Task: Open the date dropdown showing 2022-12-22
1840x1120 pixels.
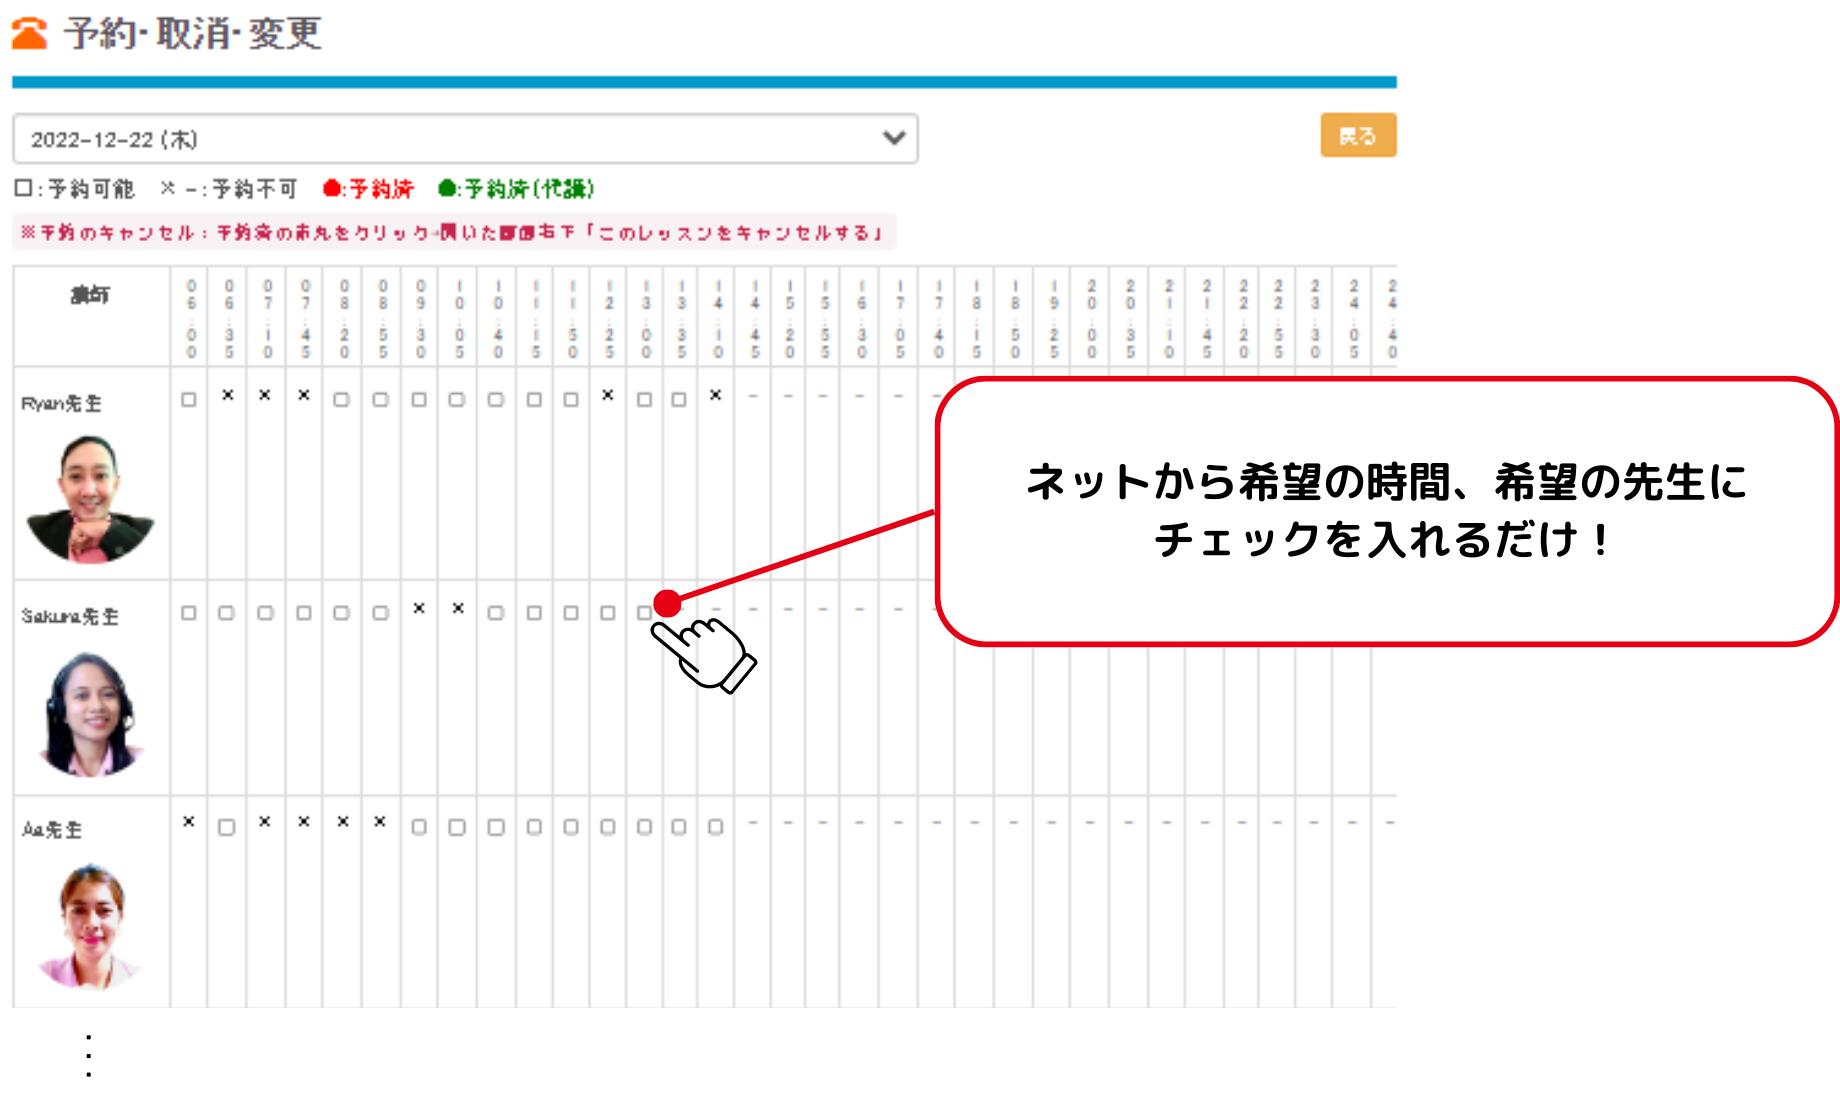Action: pos(464,139)
